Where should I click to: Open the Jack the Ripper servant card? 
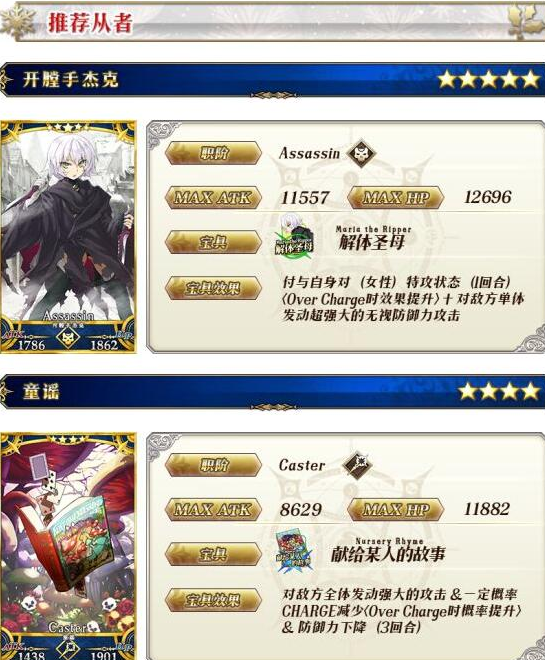[68, 237]
